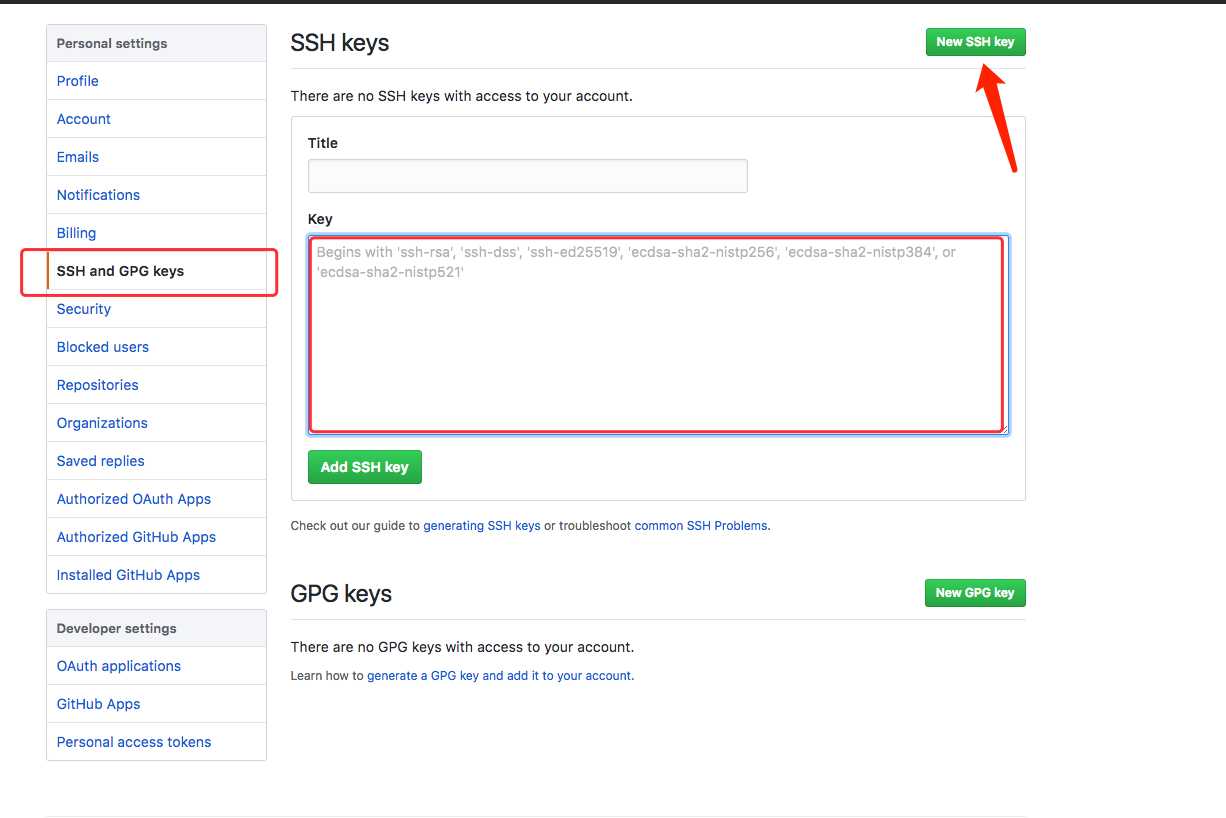Image resolution: width=1226 pixels, height=818 pixels.
Task: Open the Emails settings page
Action: coord(78,157)
